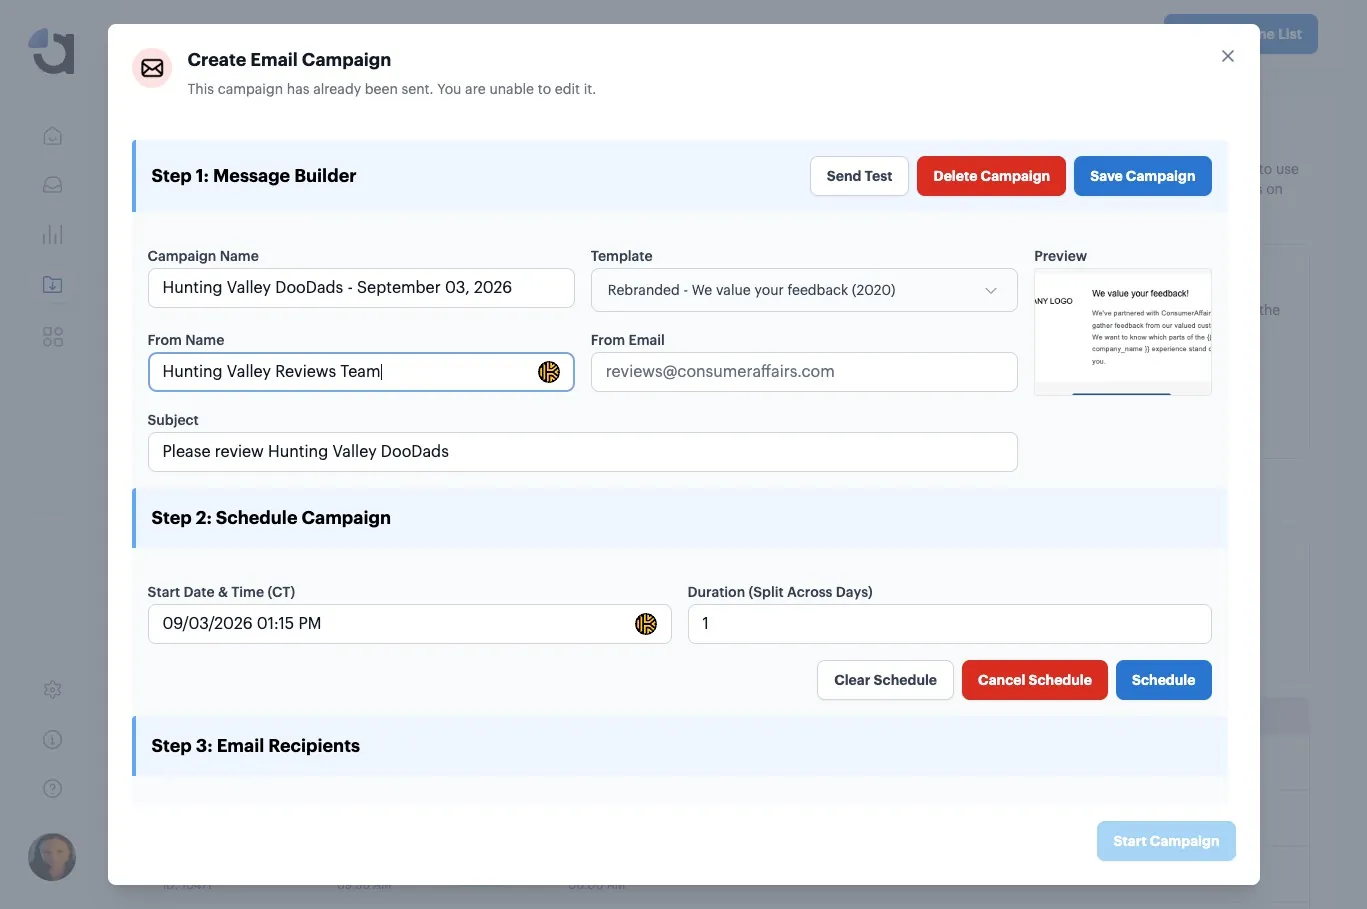Click the Step 3: Email Recipients heading
The height and width of the screenshot is (909, 1367).
tap(255, 746)
